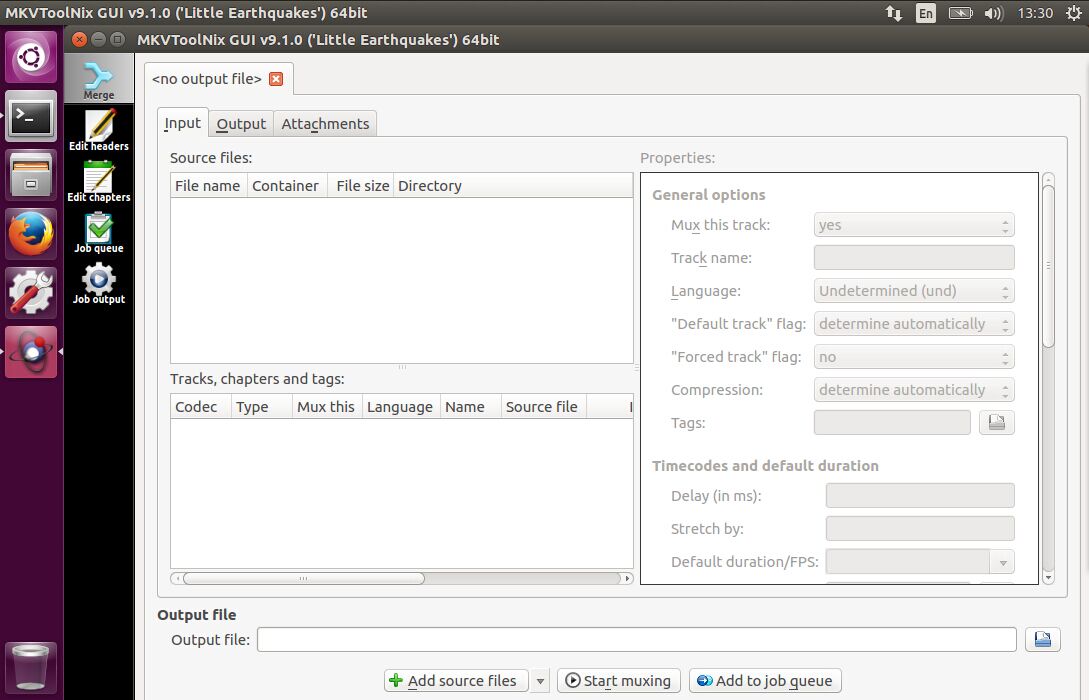Click the Add source files button
This screenshot has width=1089, height=700.
[456, 681]
